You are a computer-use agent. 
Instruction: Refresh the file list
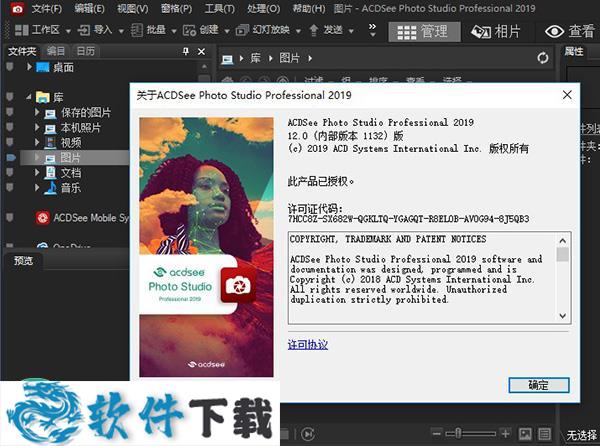pyautogui.click(x=543, y=58)
